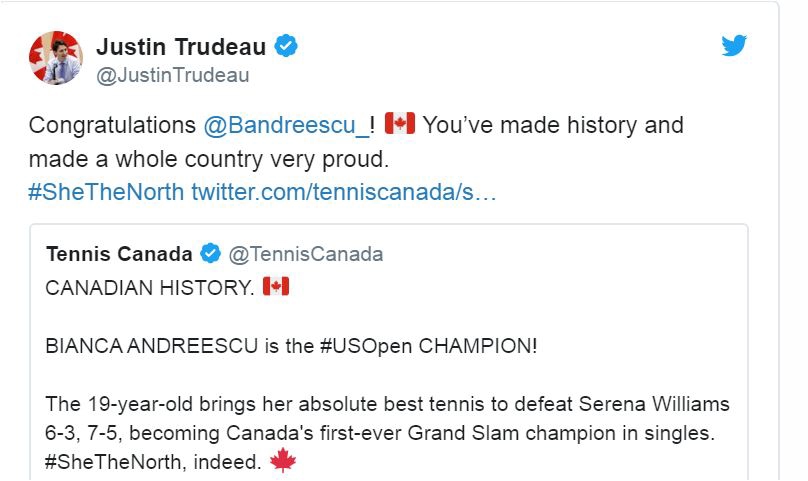Click Justin Trudeau's profile avatar

pyautogui.click(x=55, y=58)
